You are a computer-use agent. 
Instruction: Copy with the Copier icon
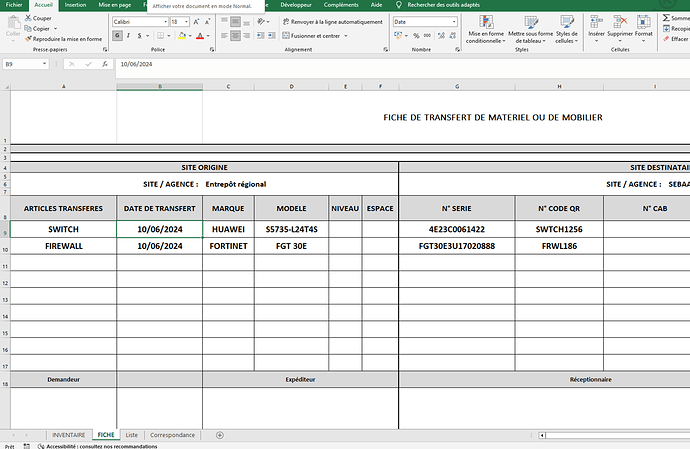pos(28,29)
